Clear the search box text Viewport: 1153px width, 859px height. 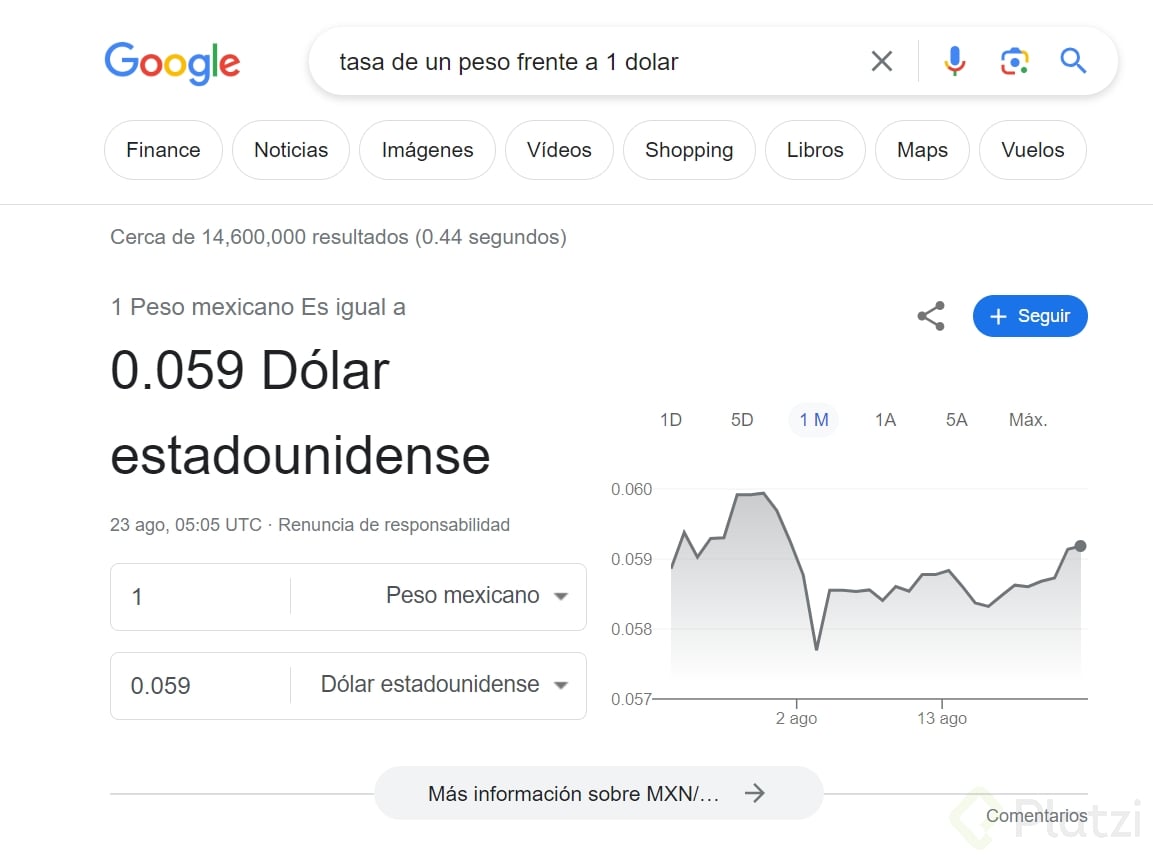pyautogui.click(x=881, y=62)
